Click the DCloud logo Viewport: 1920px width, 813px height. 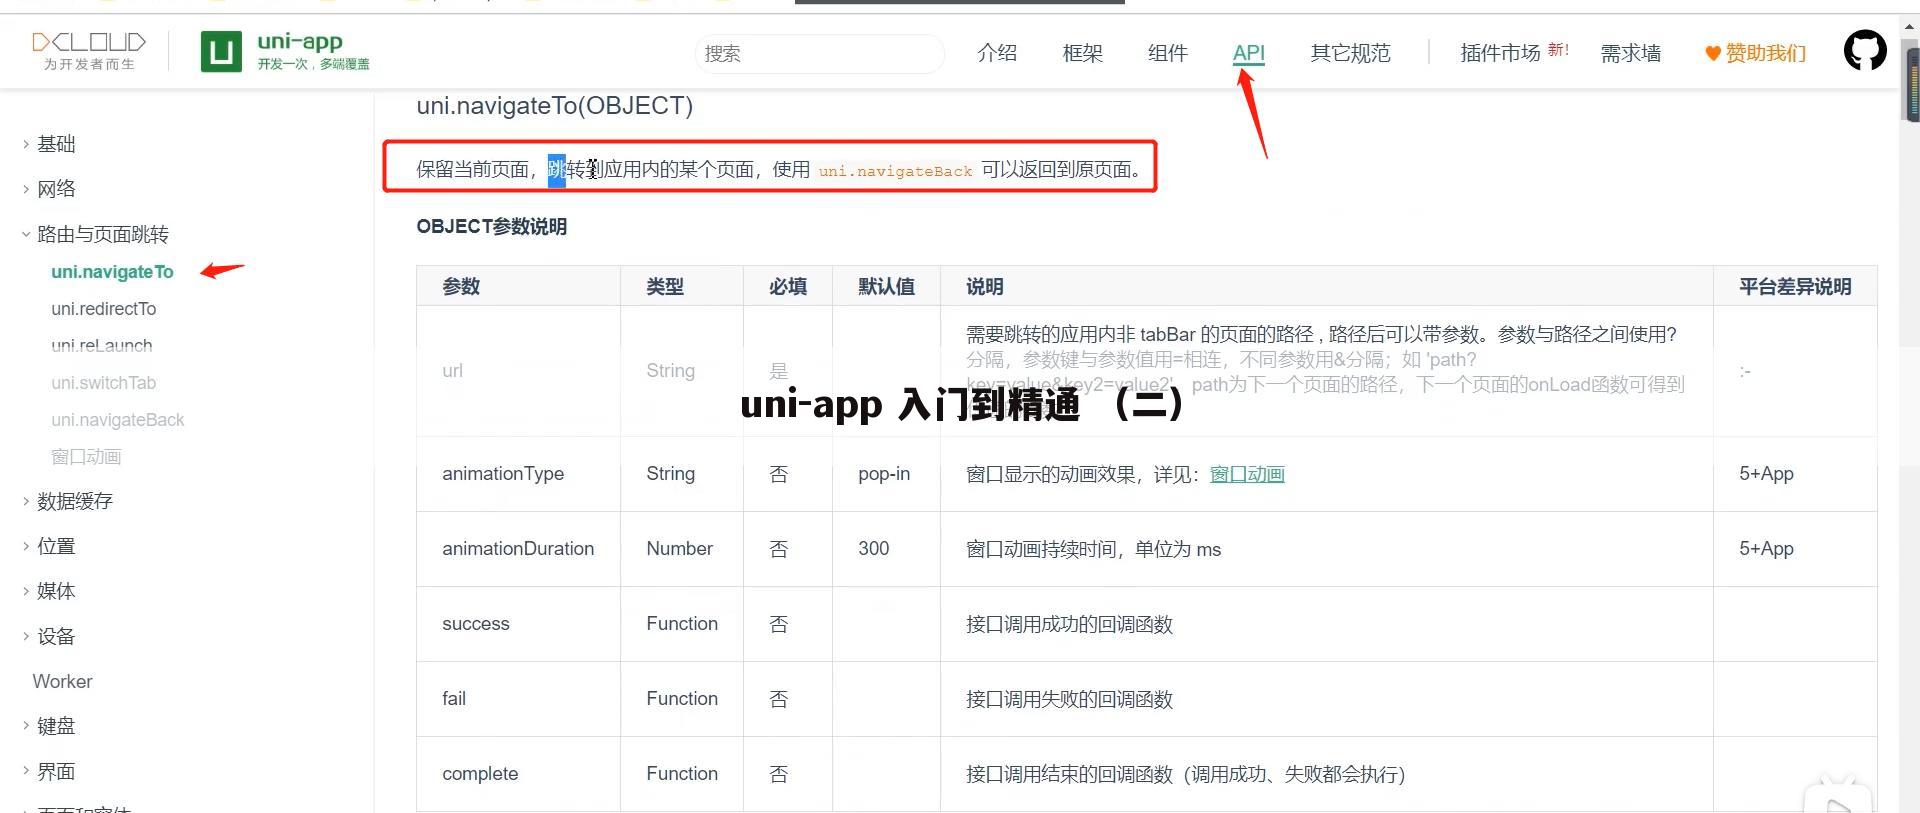89,51
